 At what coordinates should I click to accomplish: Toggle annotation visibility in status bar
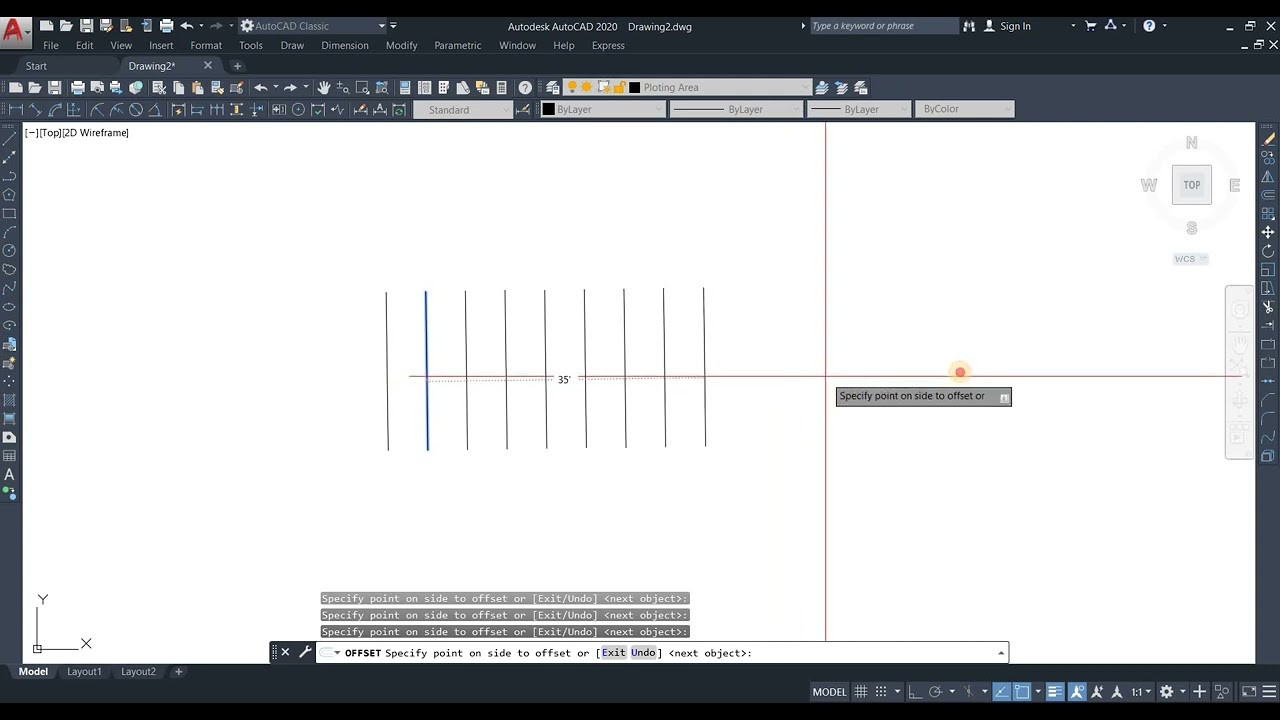1077,691
